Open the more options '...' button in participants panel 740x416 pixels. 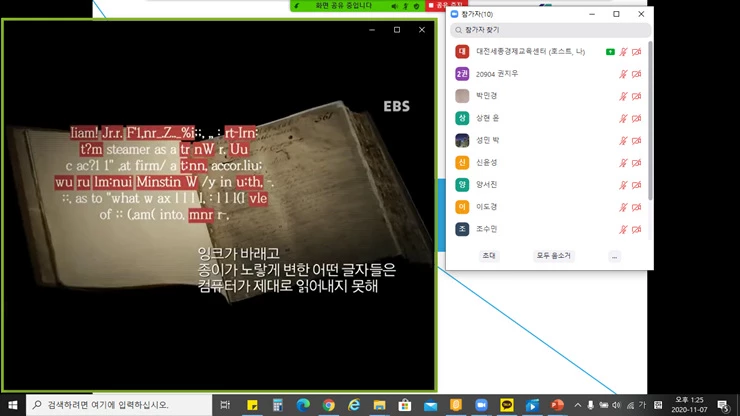(614, 256)
